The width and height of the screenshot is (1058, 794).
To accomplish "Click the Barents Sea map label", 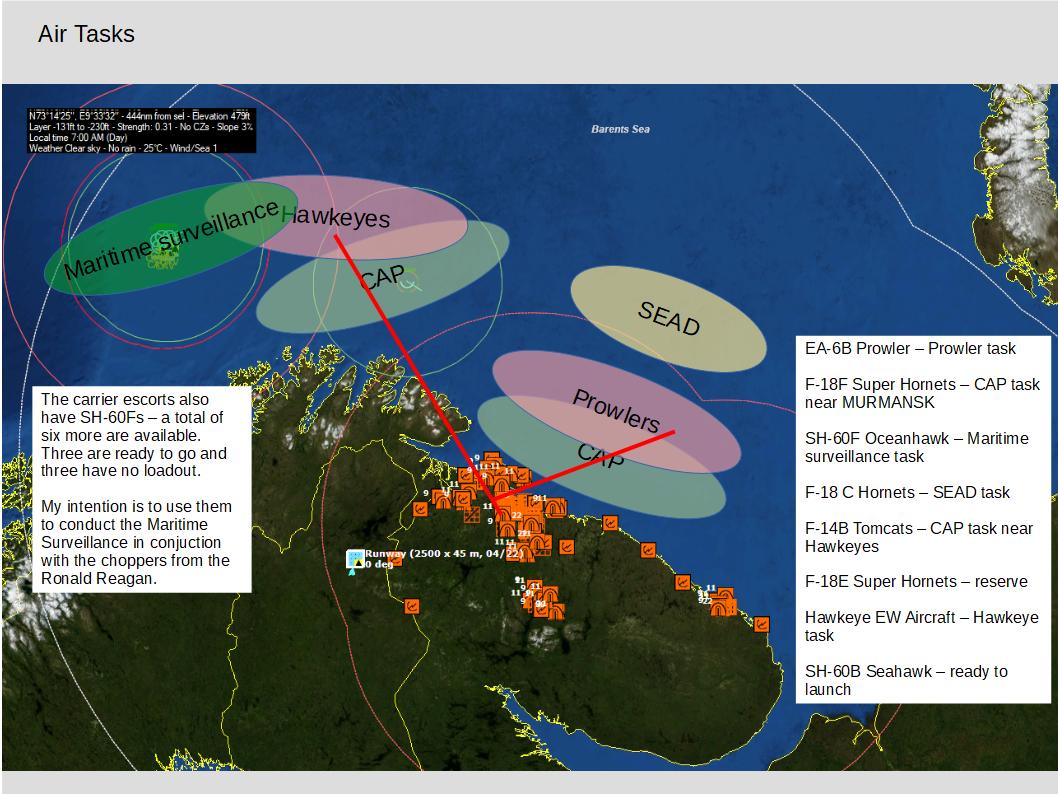I will (620, 129).
